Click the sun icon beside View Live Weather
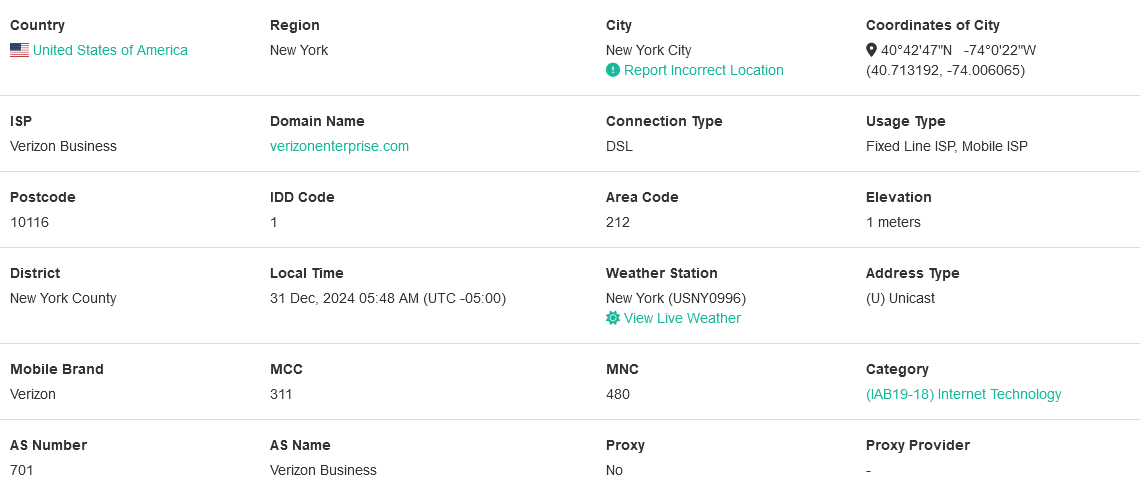The image size is (1140, 494). [x=613, y=318]
